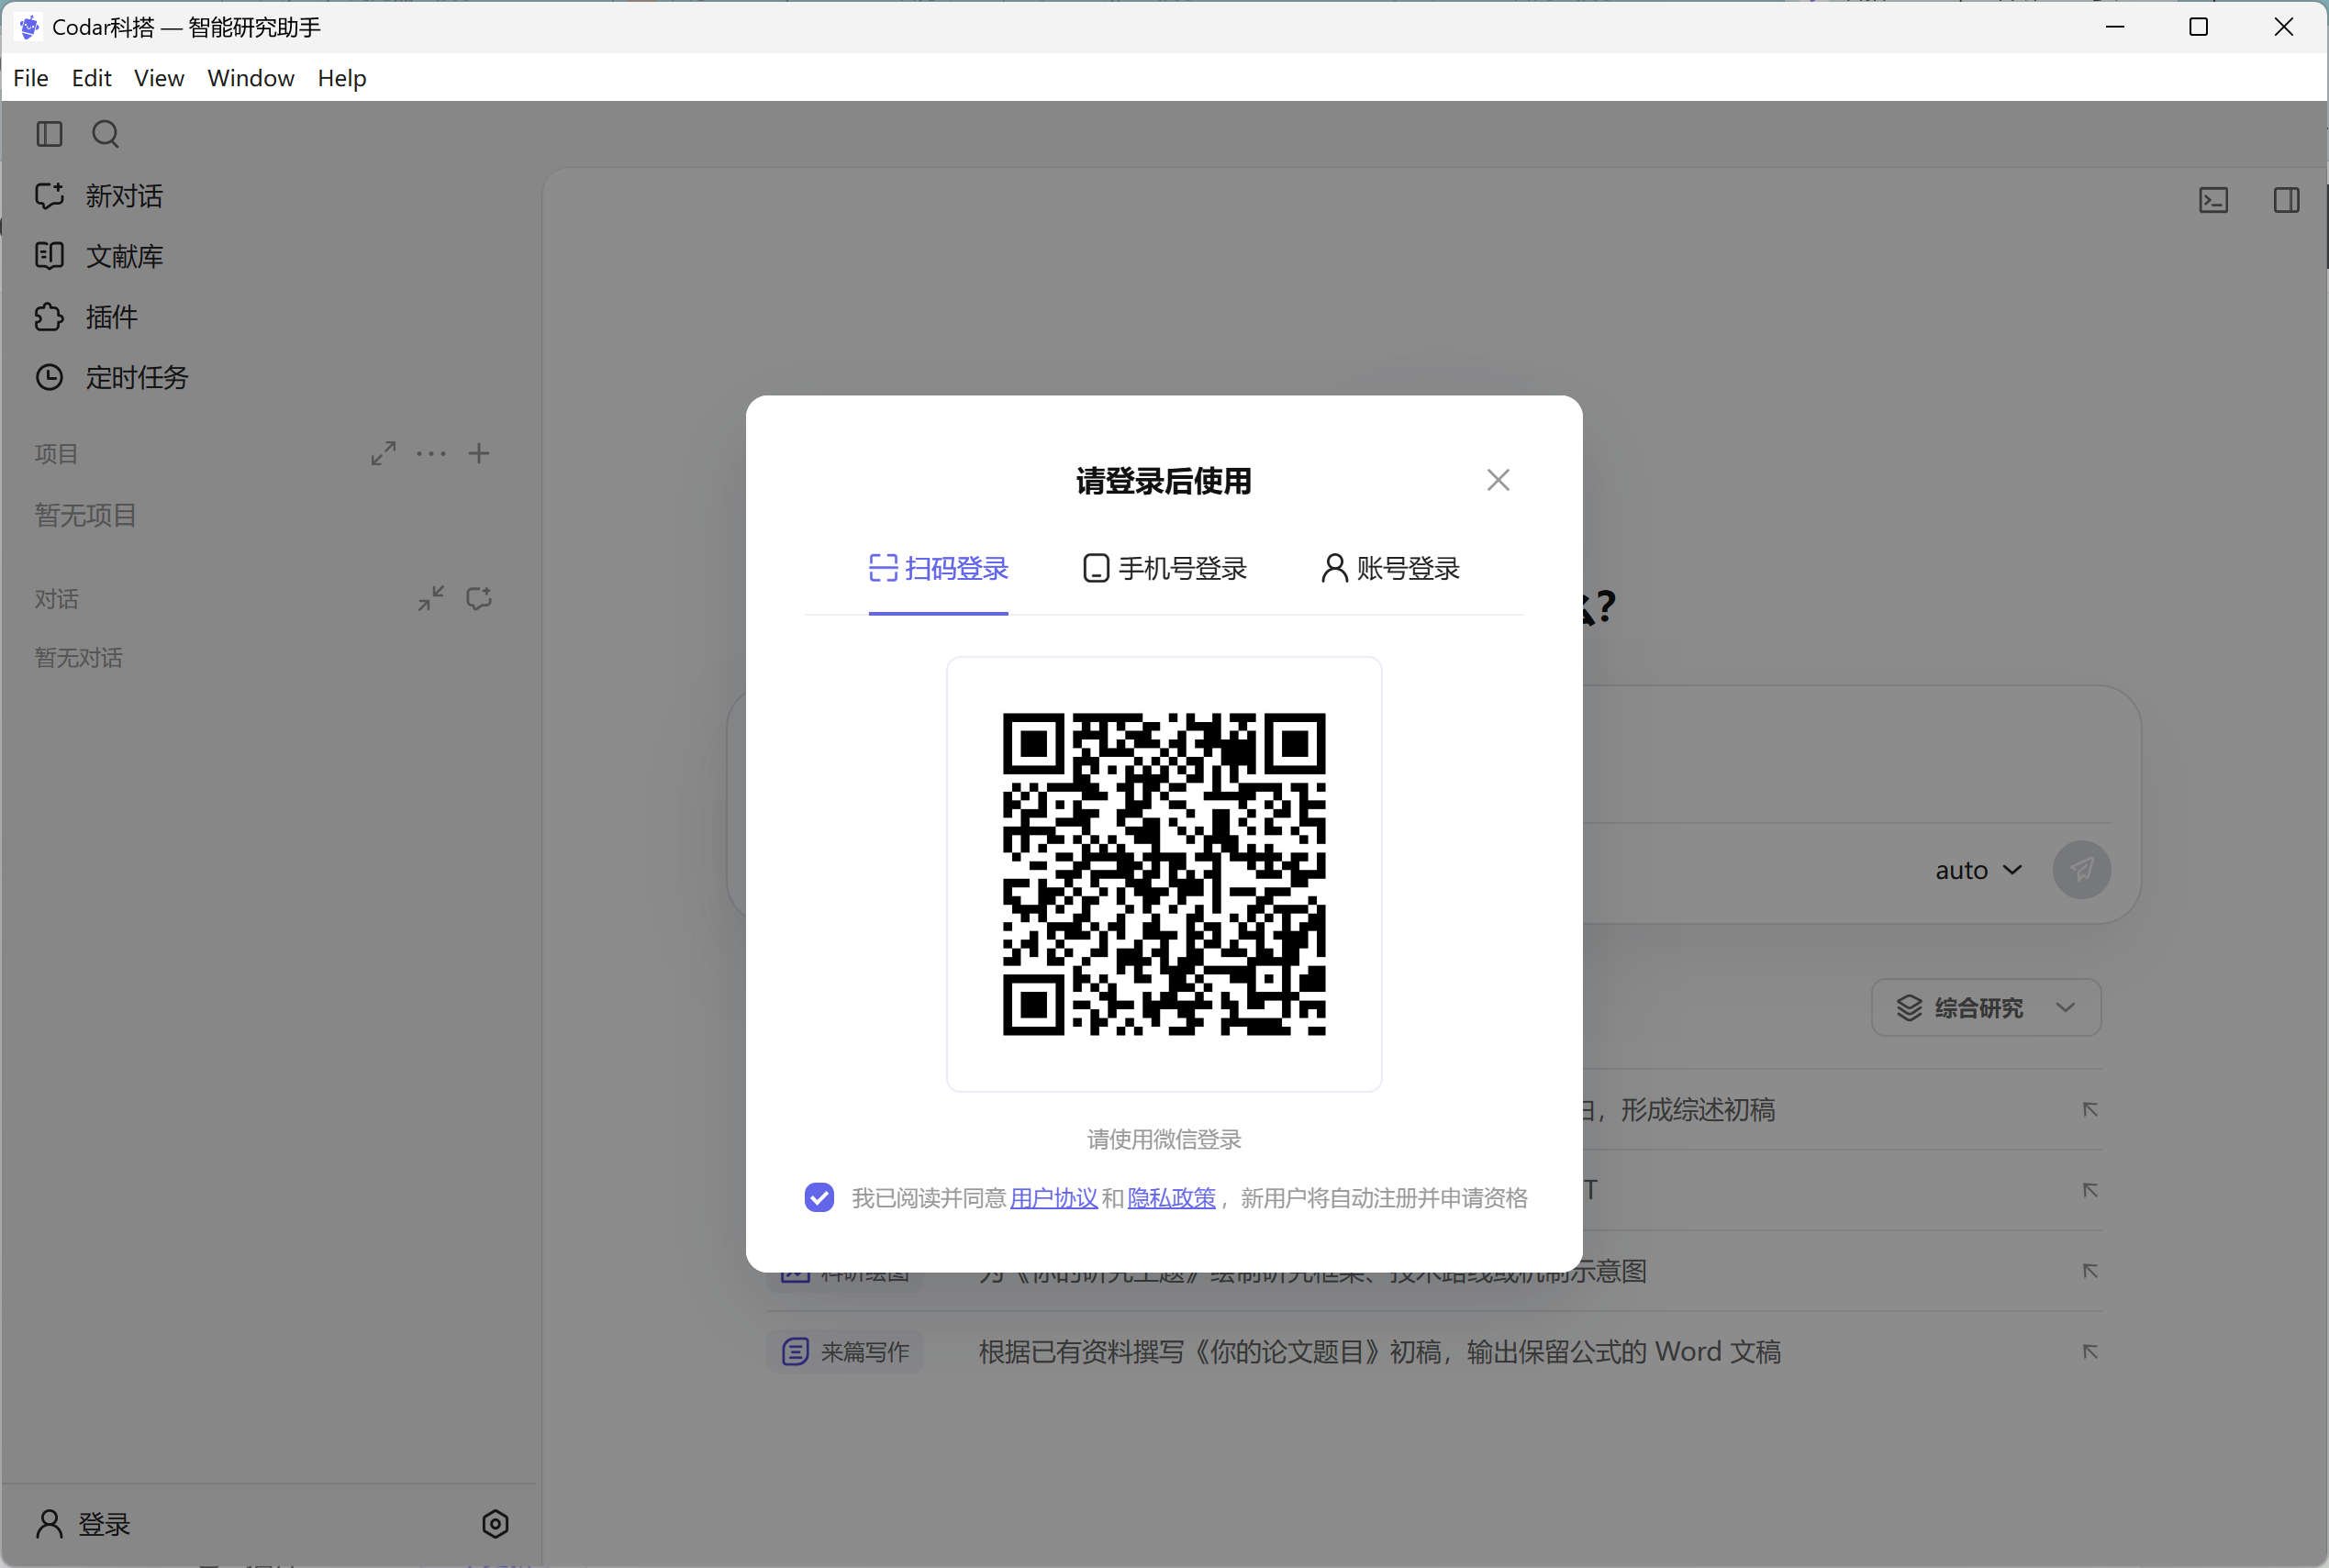
Task: Uncheck the agreement checkbox
Action: tap(819, 1198)
